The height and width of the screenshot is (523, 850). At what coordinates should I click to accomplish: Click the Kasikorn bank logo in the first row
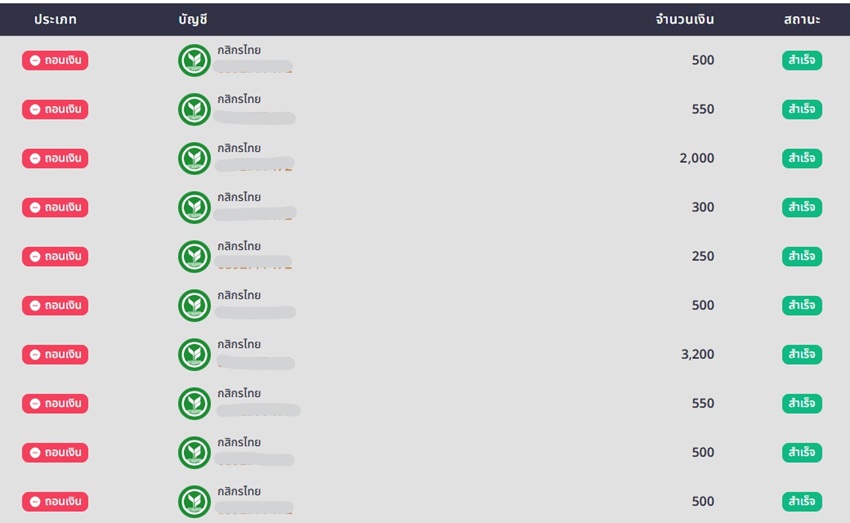tap(194, 61)
